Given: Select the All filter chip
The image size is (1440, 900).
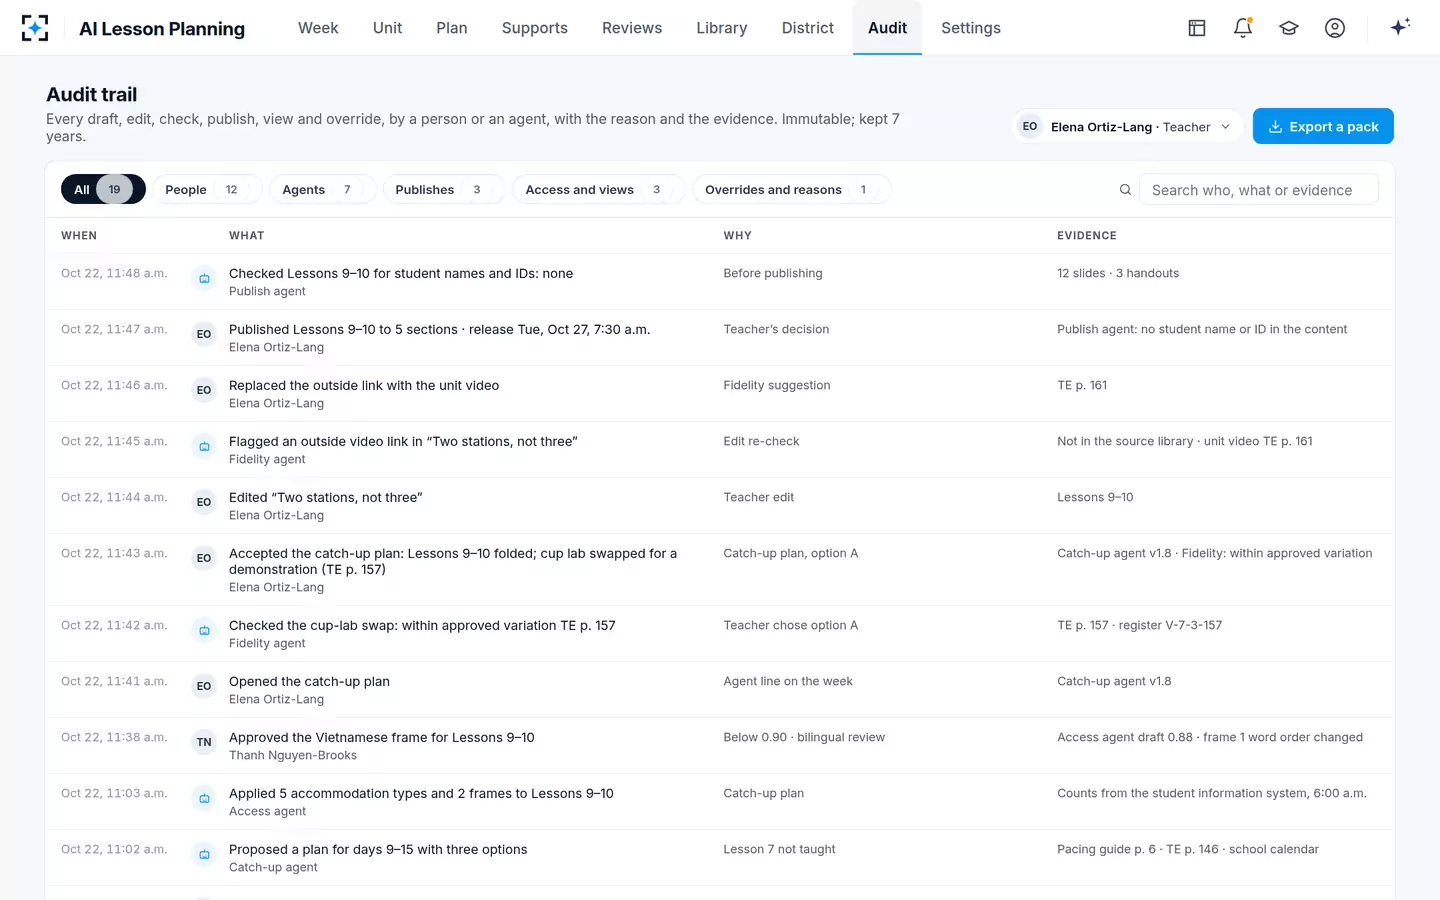Looking at the screenshot, I should [x=103, y=190].
